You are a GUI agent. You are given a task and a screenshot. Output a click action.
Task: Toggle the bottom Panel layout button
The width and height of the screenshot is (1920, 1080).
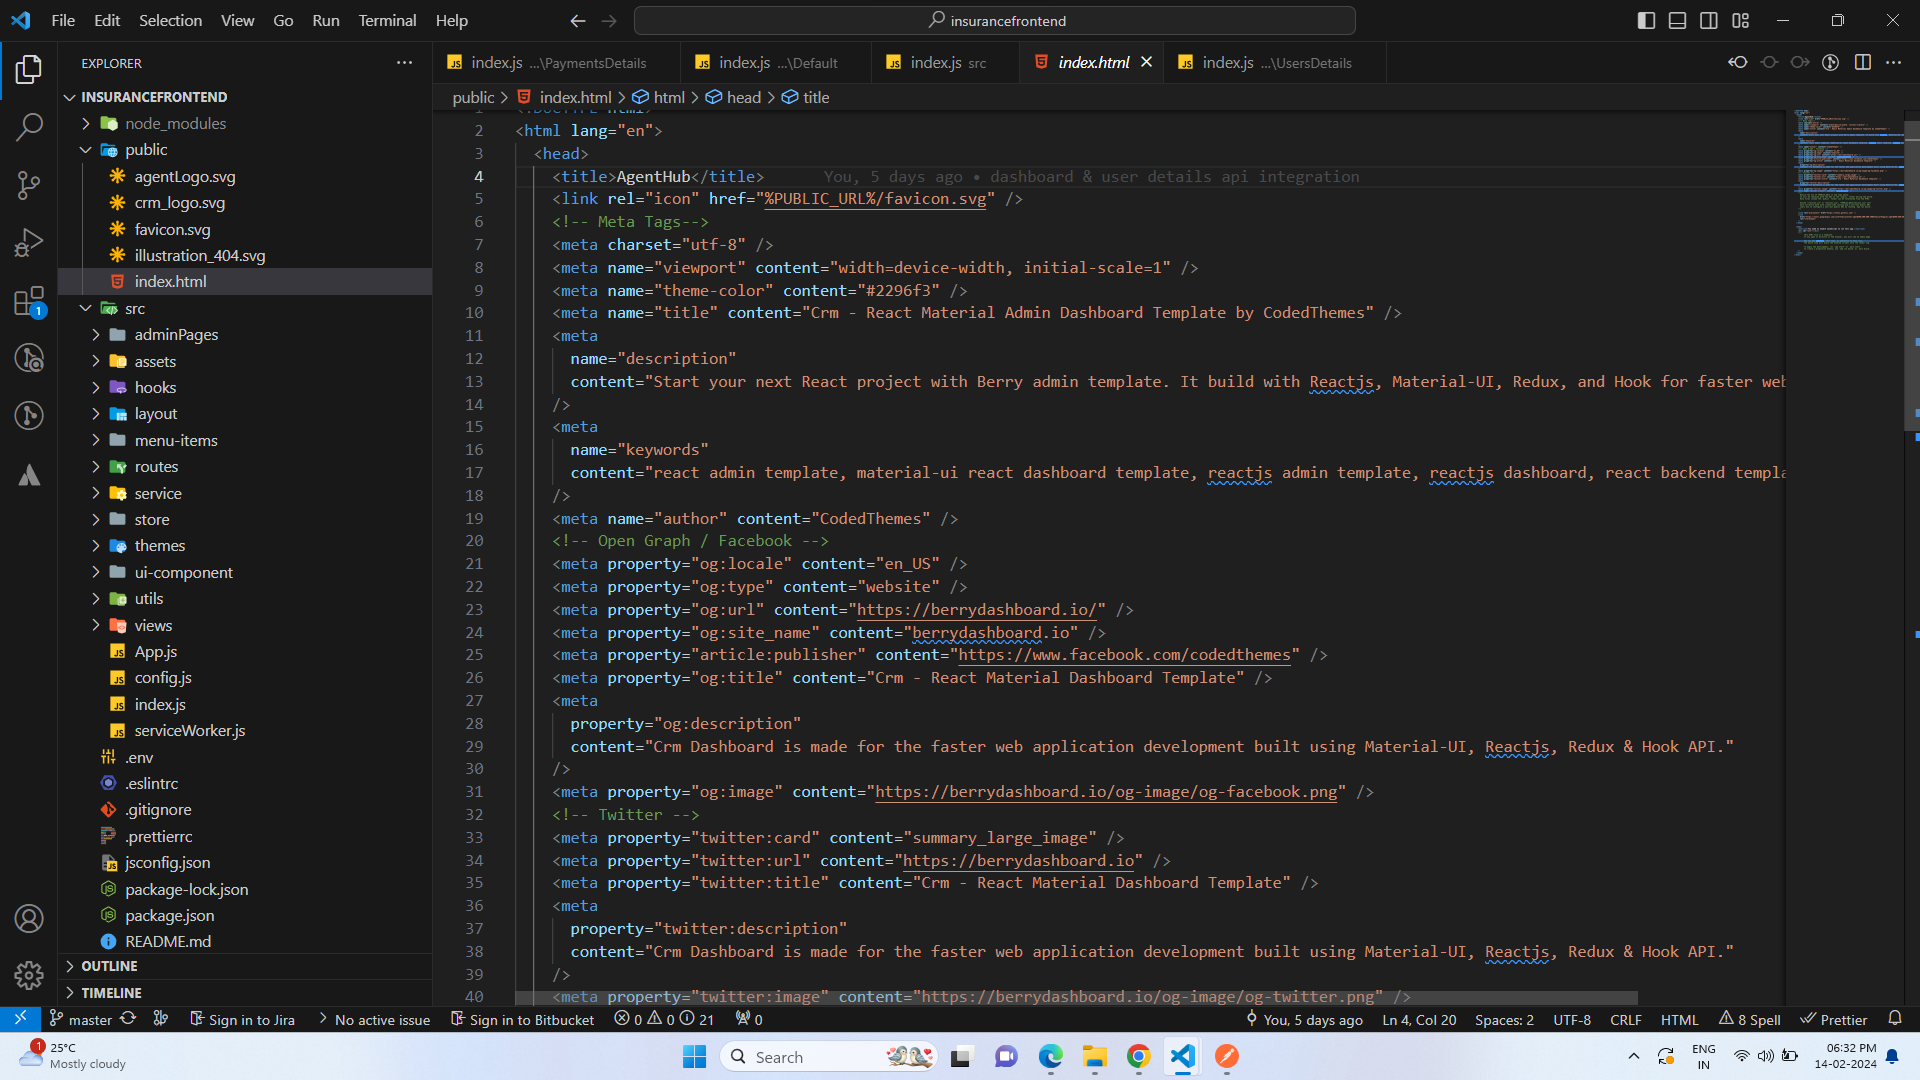click(x=1677, y=20)
